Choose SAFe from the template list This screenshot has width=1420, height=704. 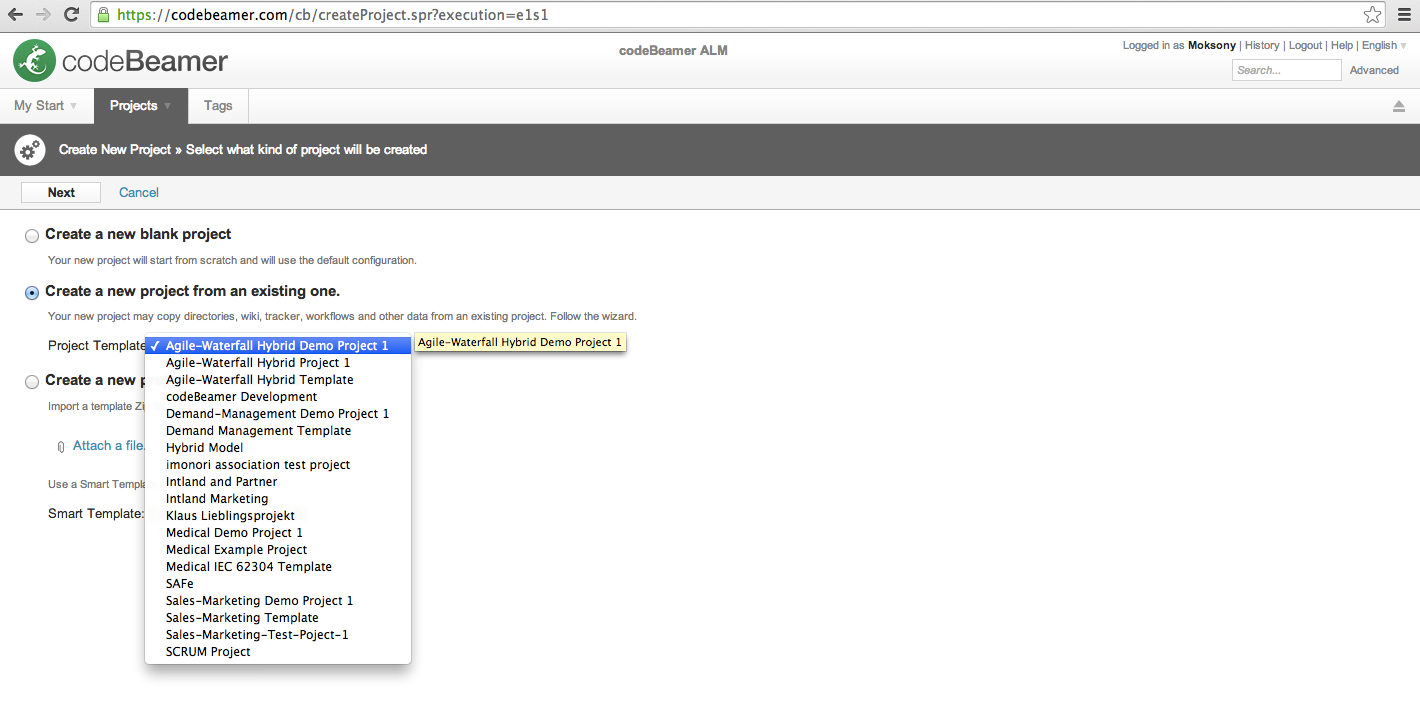pyautogui.click(x=278, y=584)
